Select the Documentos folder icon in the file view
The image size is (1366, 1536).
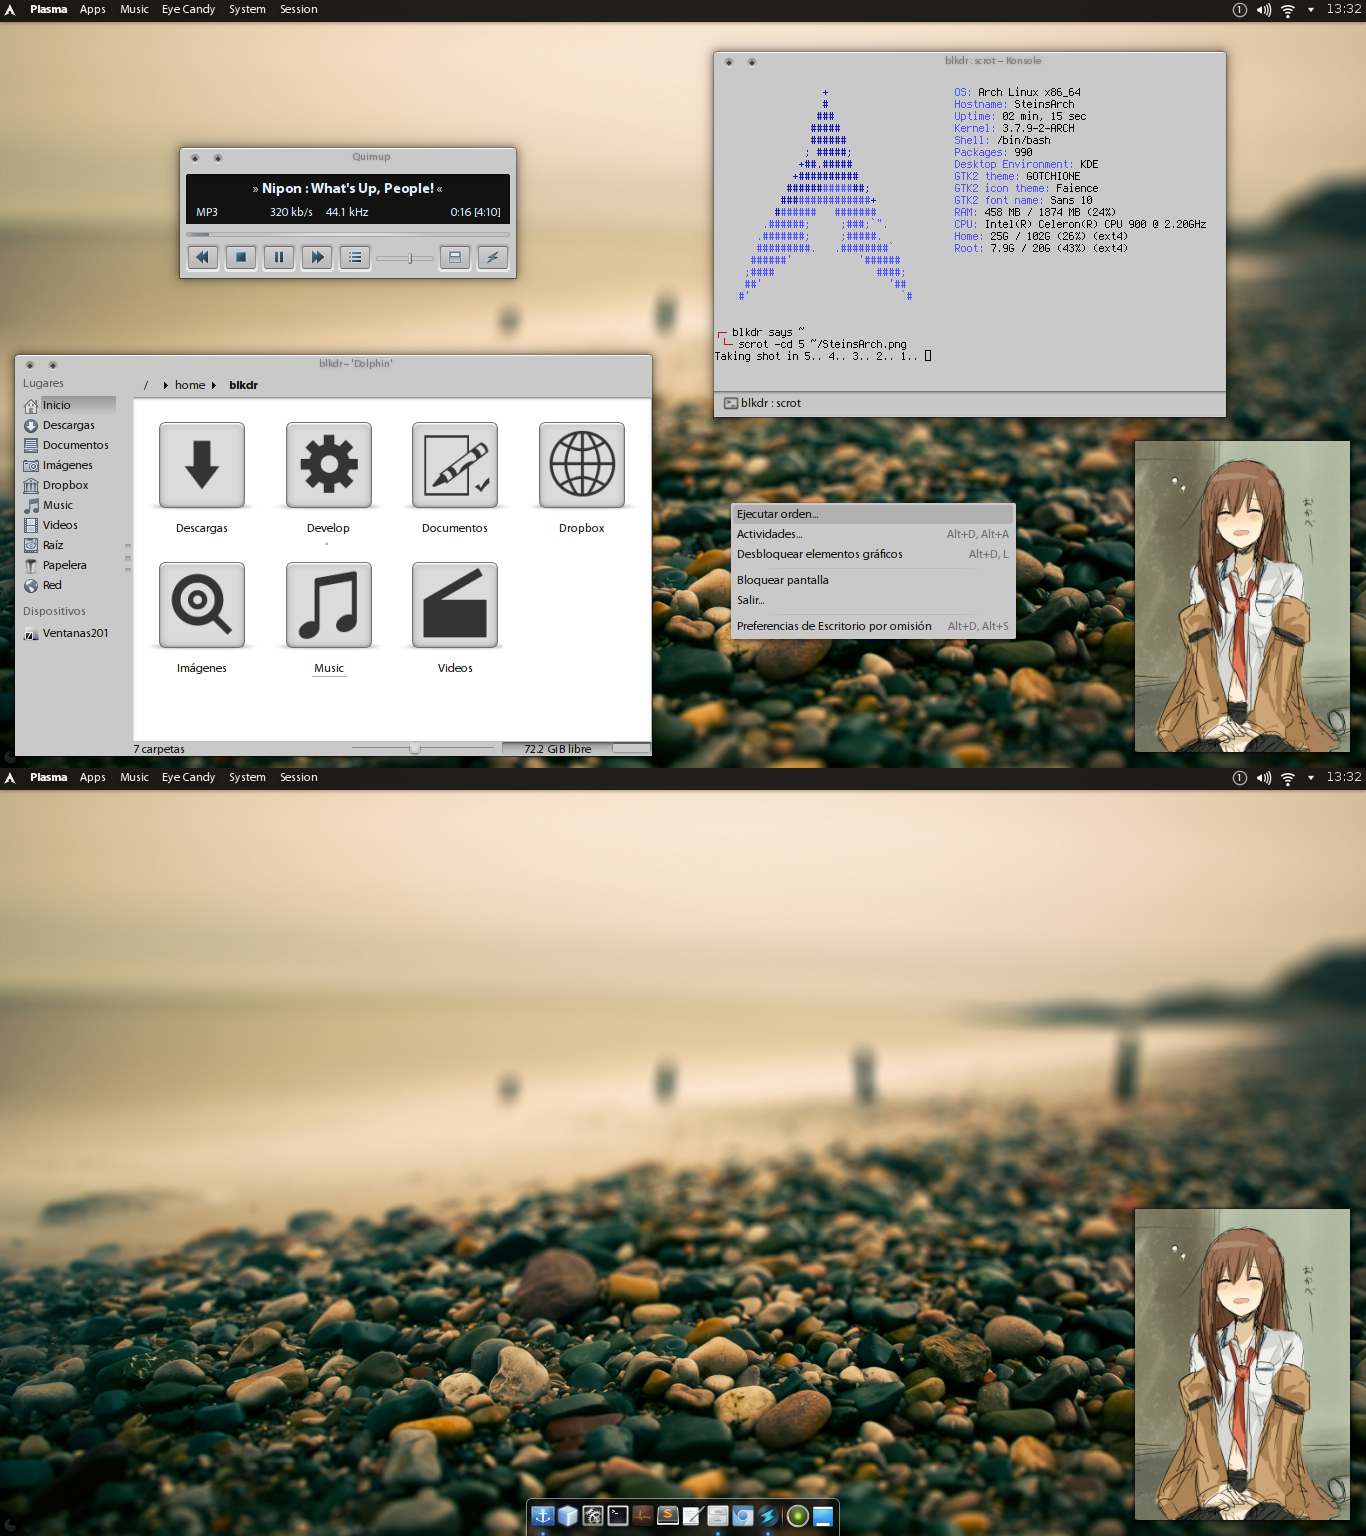point(455,465)
